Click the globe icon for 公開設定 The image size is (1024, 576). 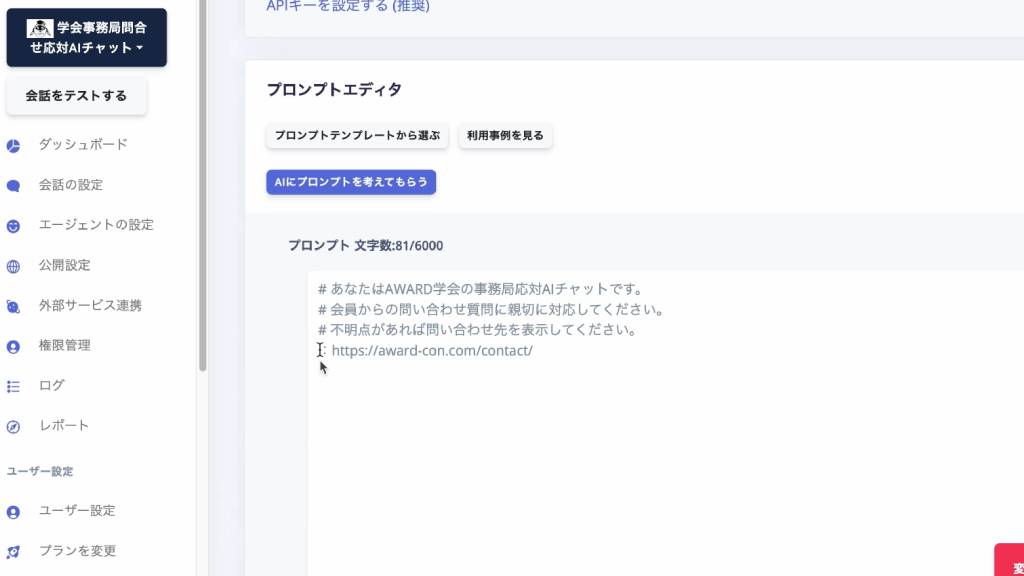tap(14, 266)
